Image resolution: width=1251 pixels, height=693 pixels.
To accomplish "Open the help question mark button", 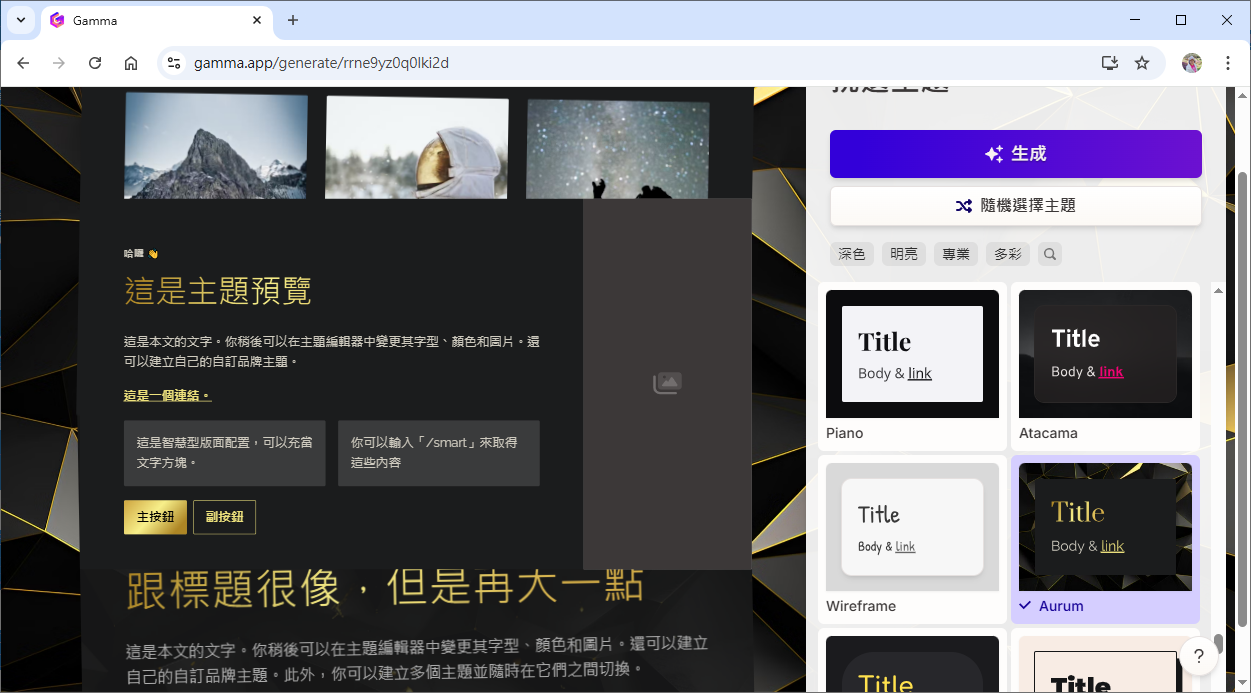I will pyautogui.click(x=1198, y=656).
